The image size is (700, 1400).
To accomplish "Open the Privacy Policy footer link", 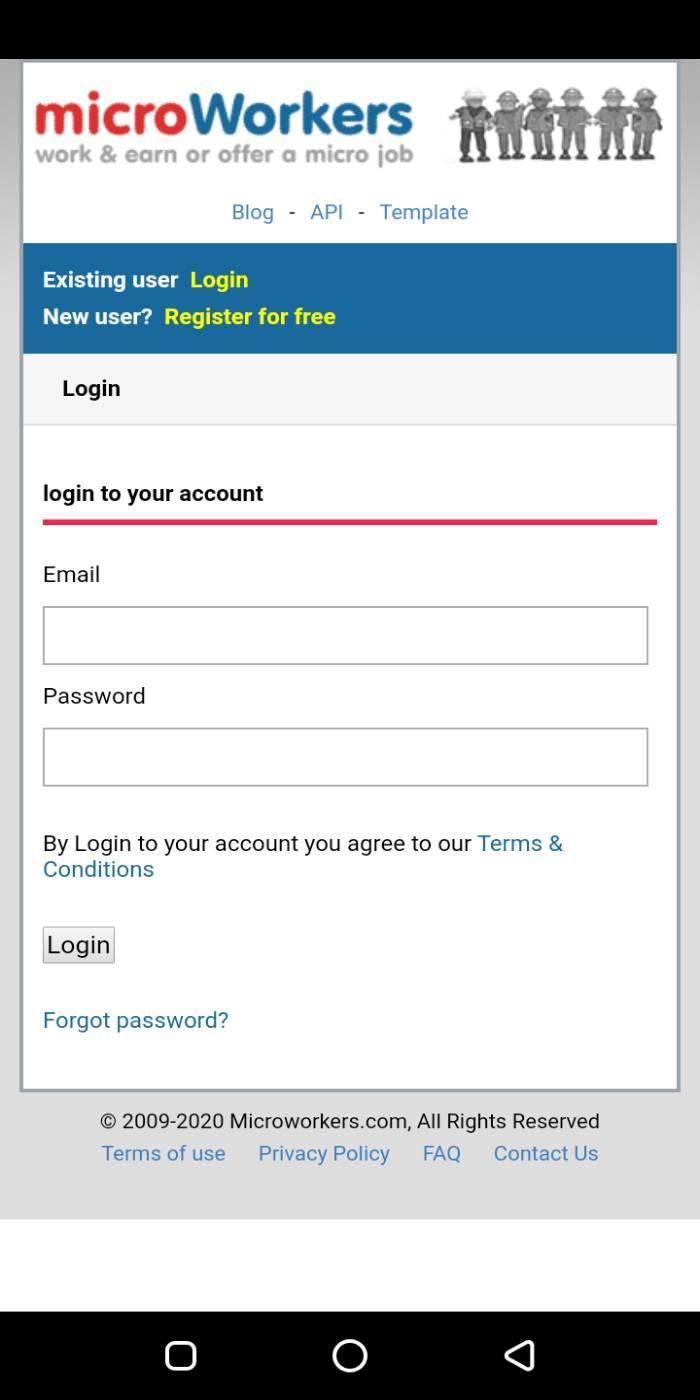I will point(324,1153).
